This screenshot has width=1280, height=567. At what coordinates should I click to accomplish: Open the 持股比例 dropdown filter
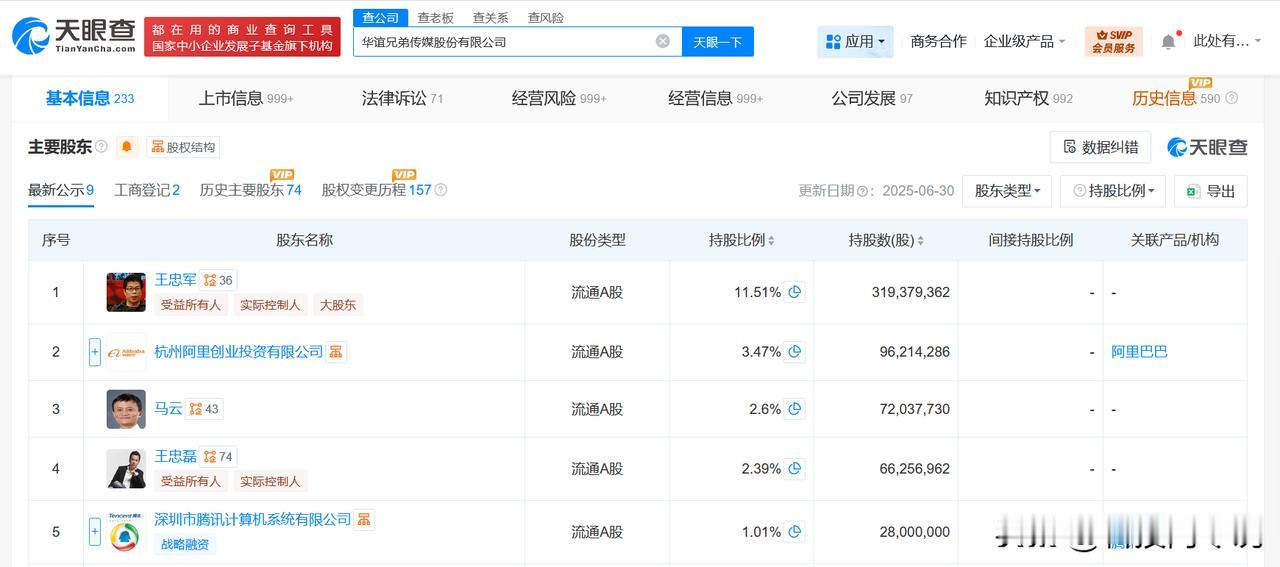coord(1113,190)
